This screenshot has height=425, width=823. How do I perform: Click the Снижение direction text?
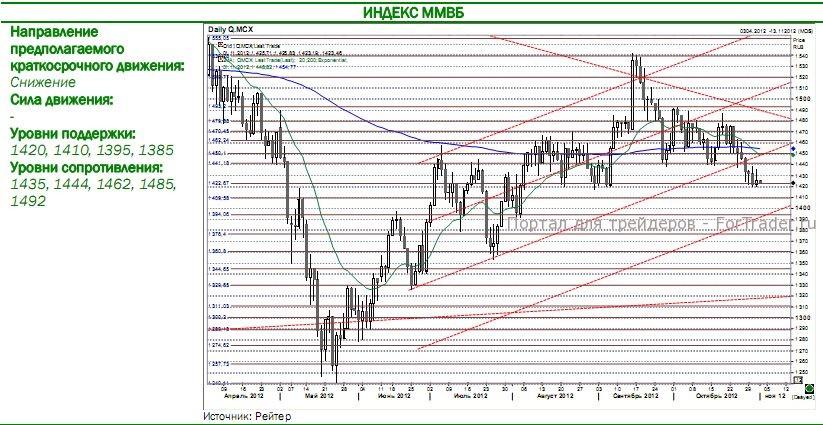(43, 82)
